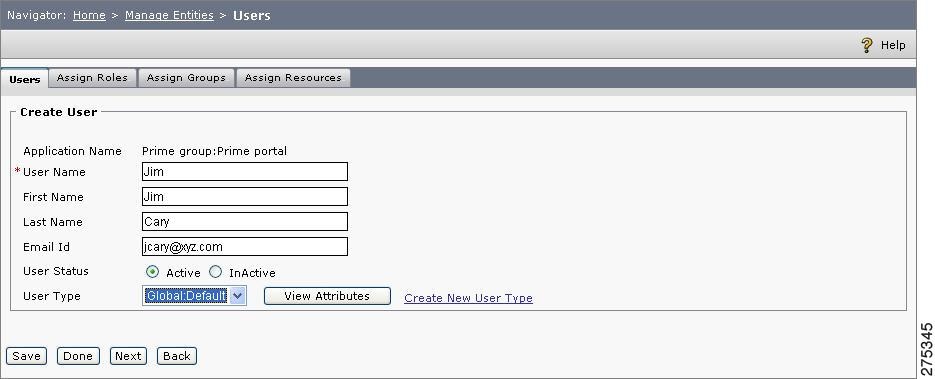
Task: Go to Home in navigator breadcrumb
Action: 89,15
